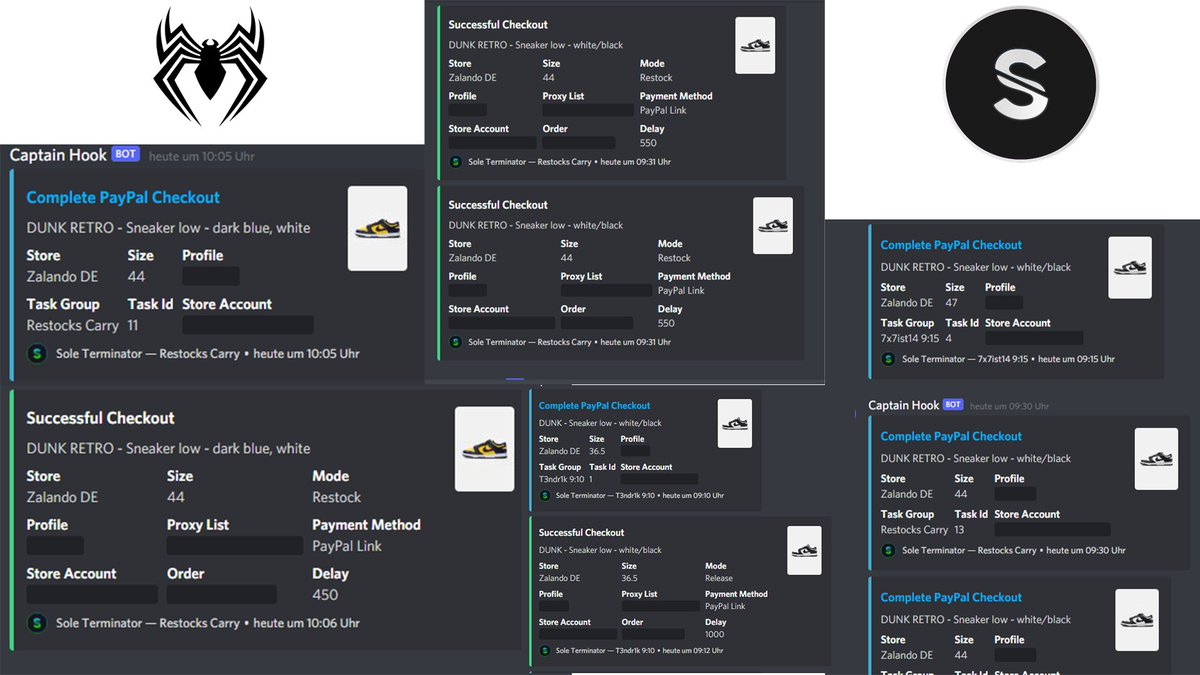The height and width of the screenshot is (675, 1200).
Task: Click Task Group value 7x7ist14 9:15
Action: pos(912,339)
